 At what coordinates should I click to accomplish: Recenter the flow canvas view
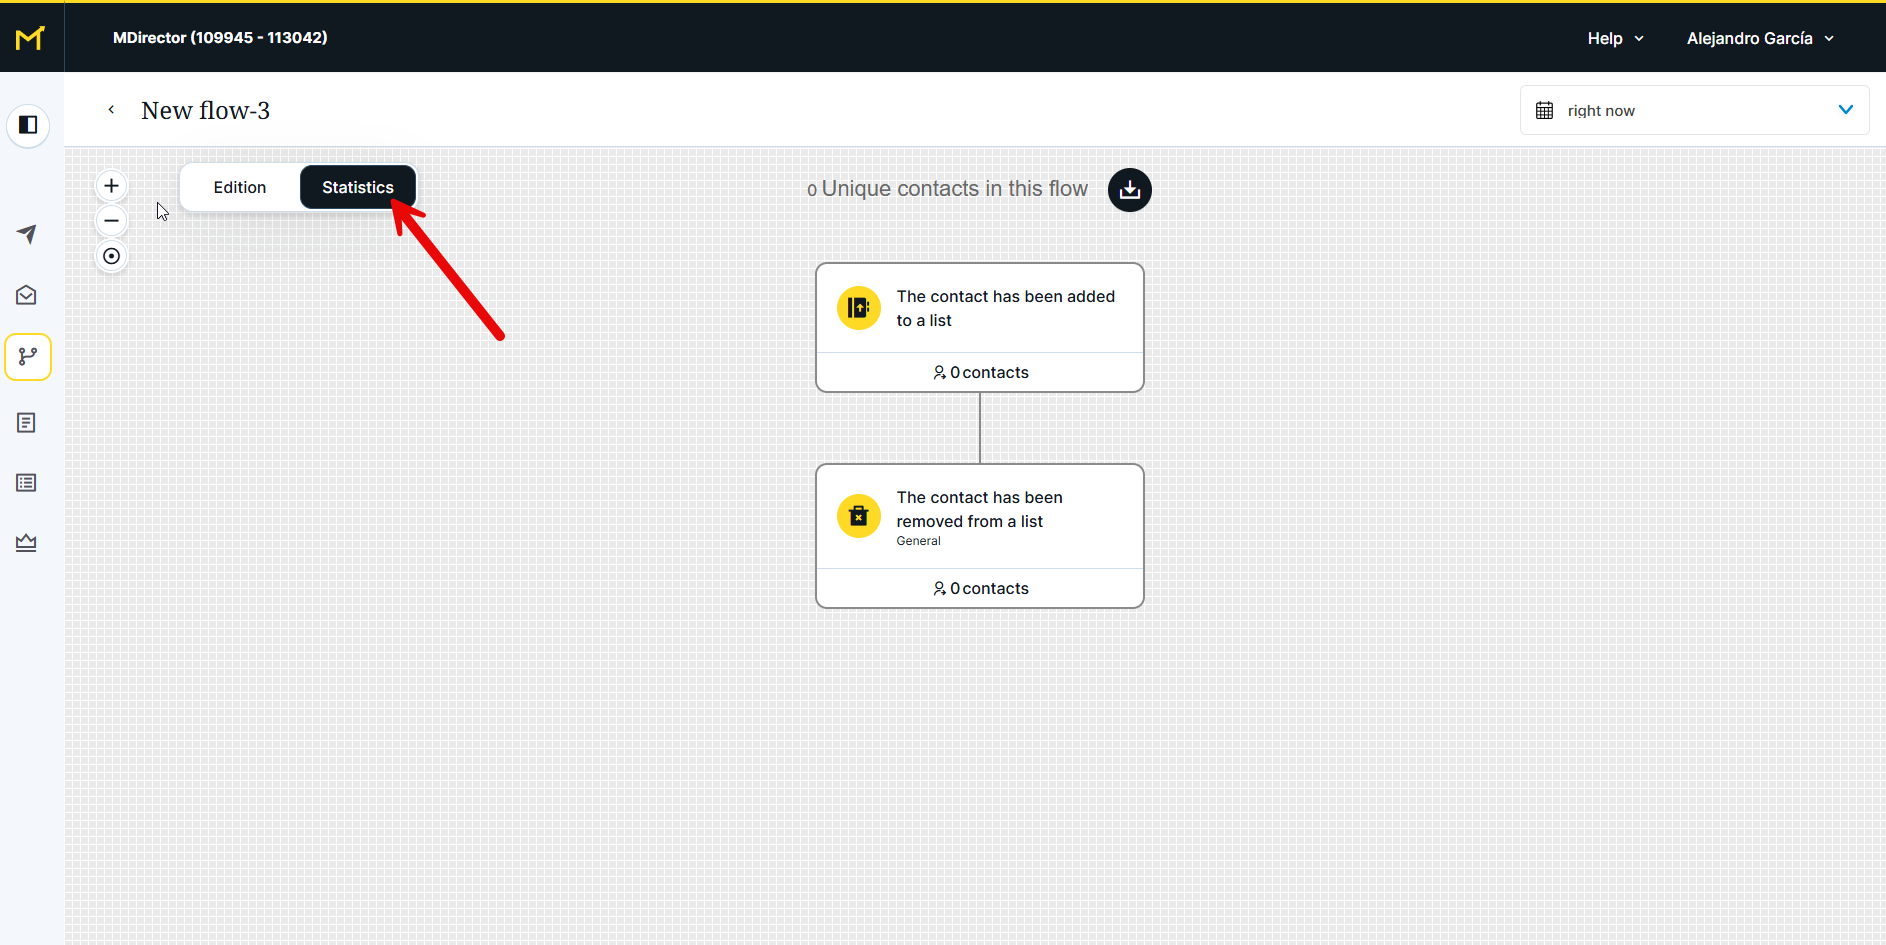tap(112, 256)
